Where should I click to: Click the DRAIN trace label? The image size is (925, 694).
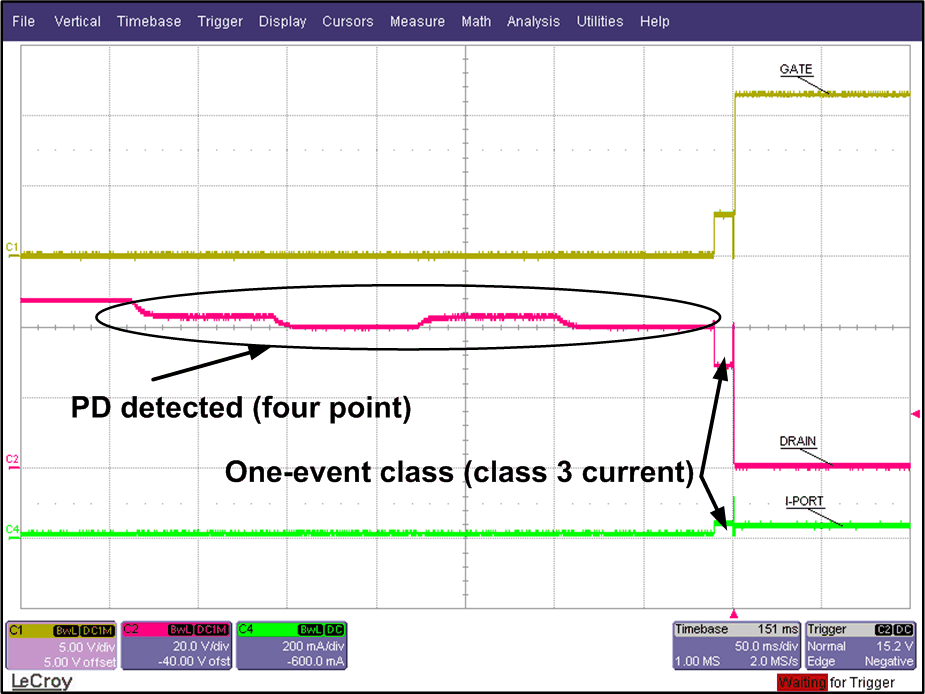coord(798,441)
